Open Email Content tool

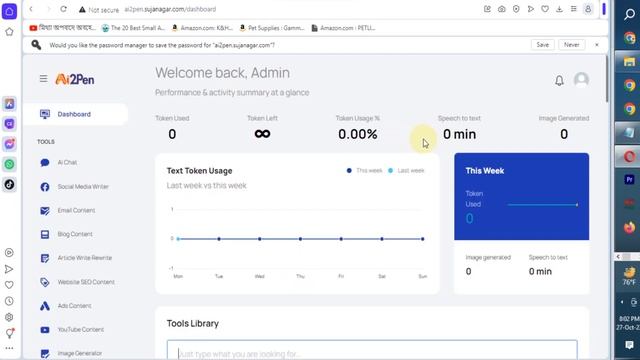76,210
